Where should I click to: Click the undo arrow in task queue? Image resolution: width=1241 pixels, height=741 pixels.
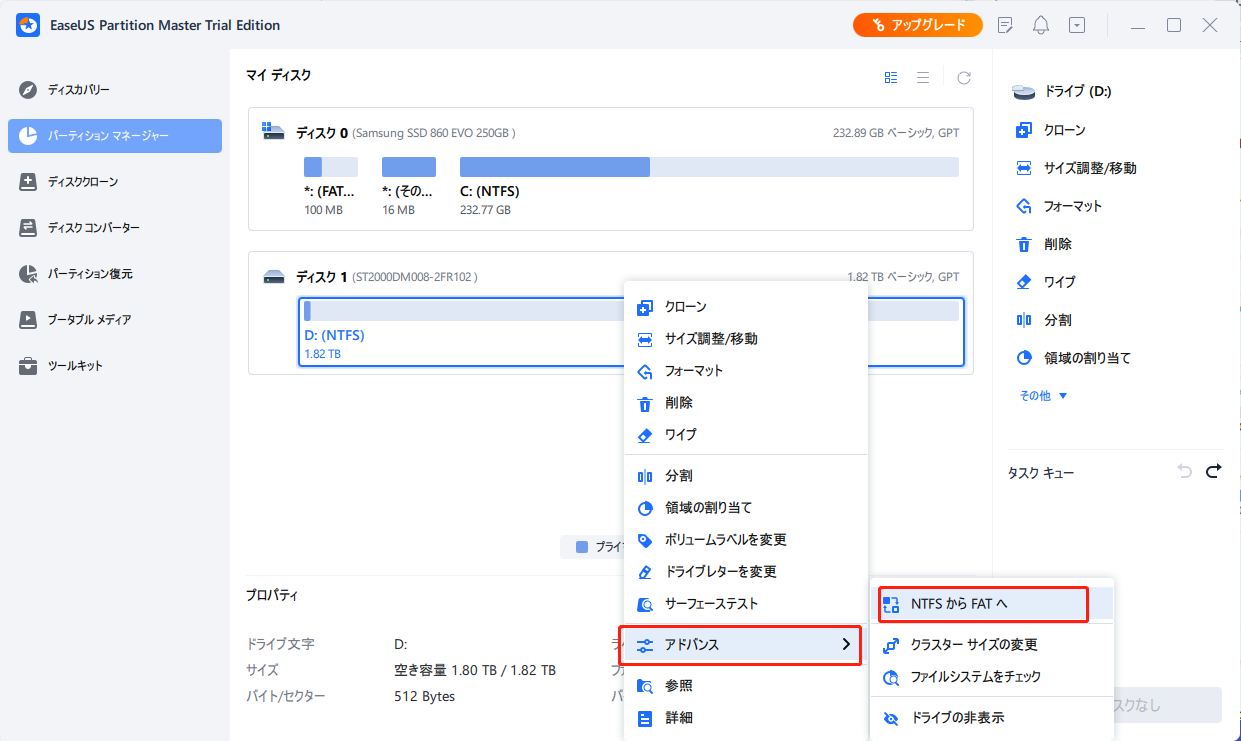(1185, 471)
